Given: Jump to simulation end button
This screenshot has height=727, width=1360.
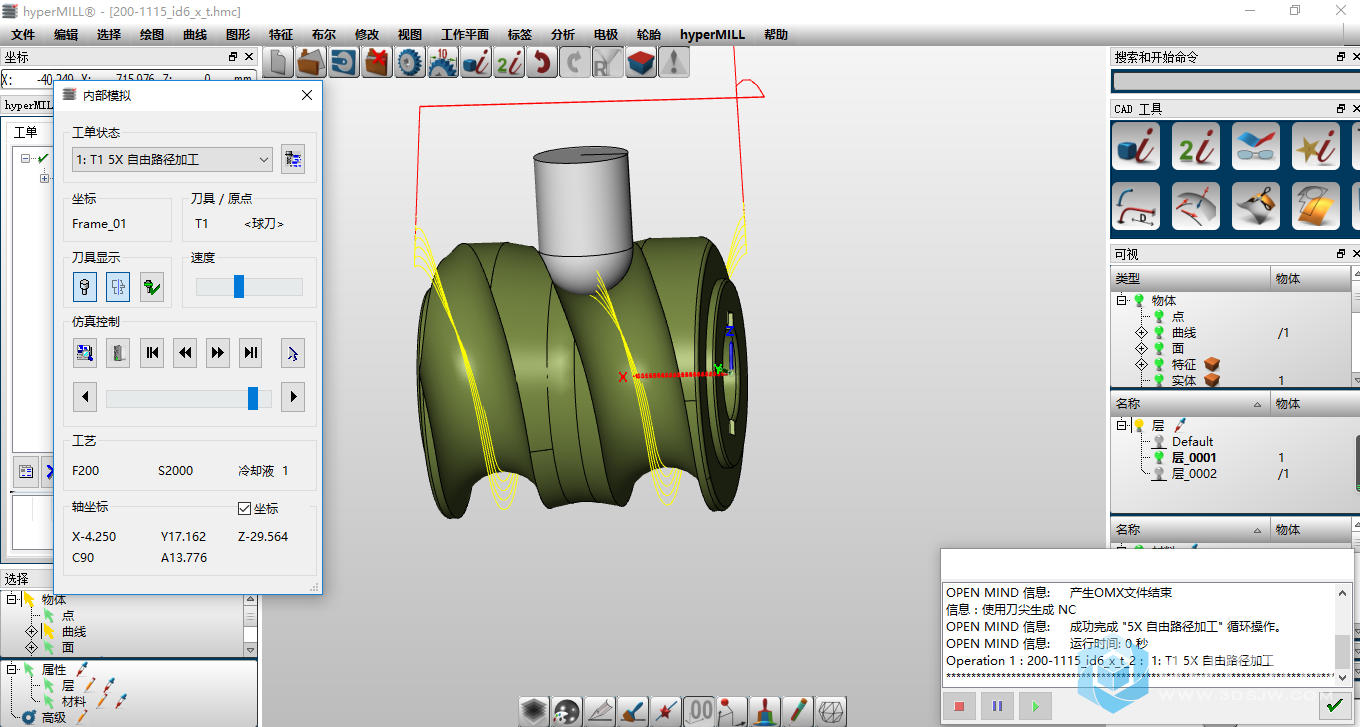Looking at the screenshot, I should 251,352.
